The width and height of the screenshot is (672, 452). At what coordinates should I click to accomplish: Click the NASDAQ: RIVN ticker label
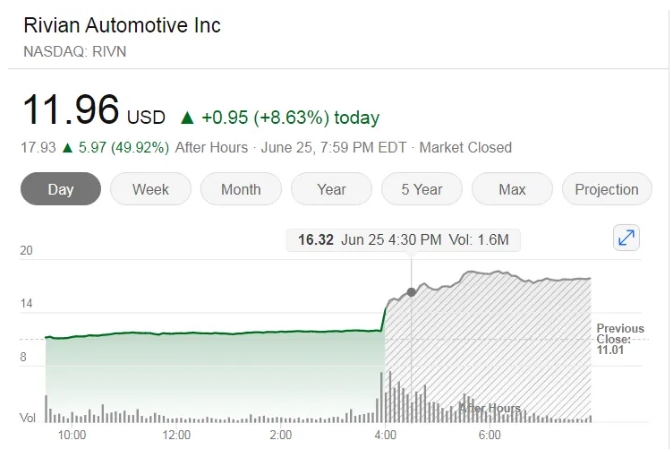point(74,51)
